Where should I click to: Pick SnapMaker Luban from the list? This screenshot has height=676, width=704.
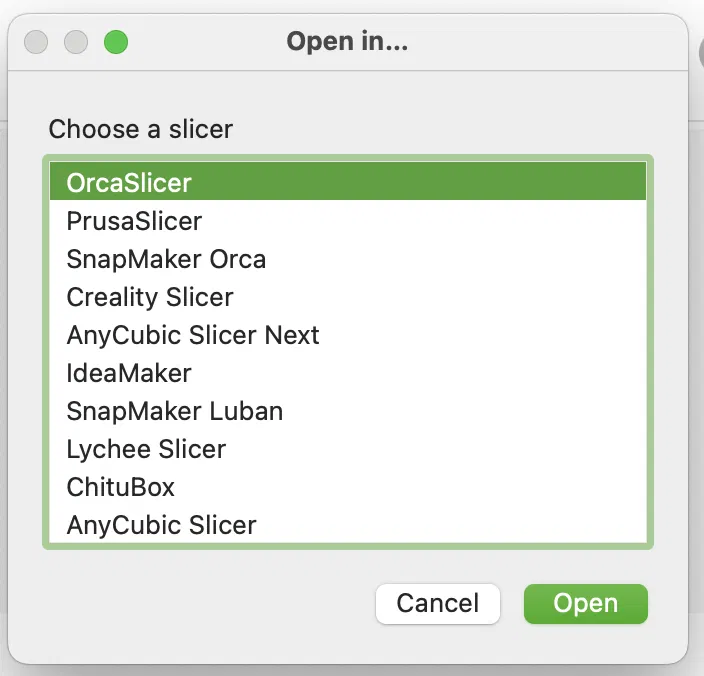(175, 411)
